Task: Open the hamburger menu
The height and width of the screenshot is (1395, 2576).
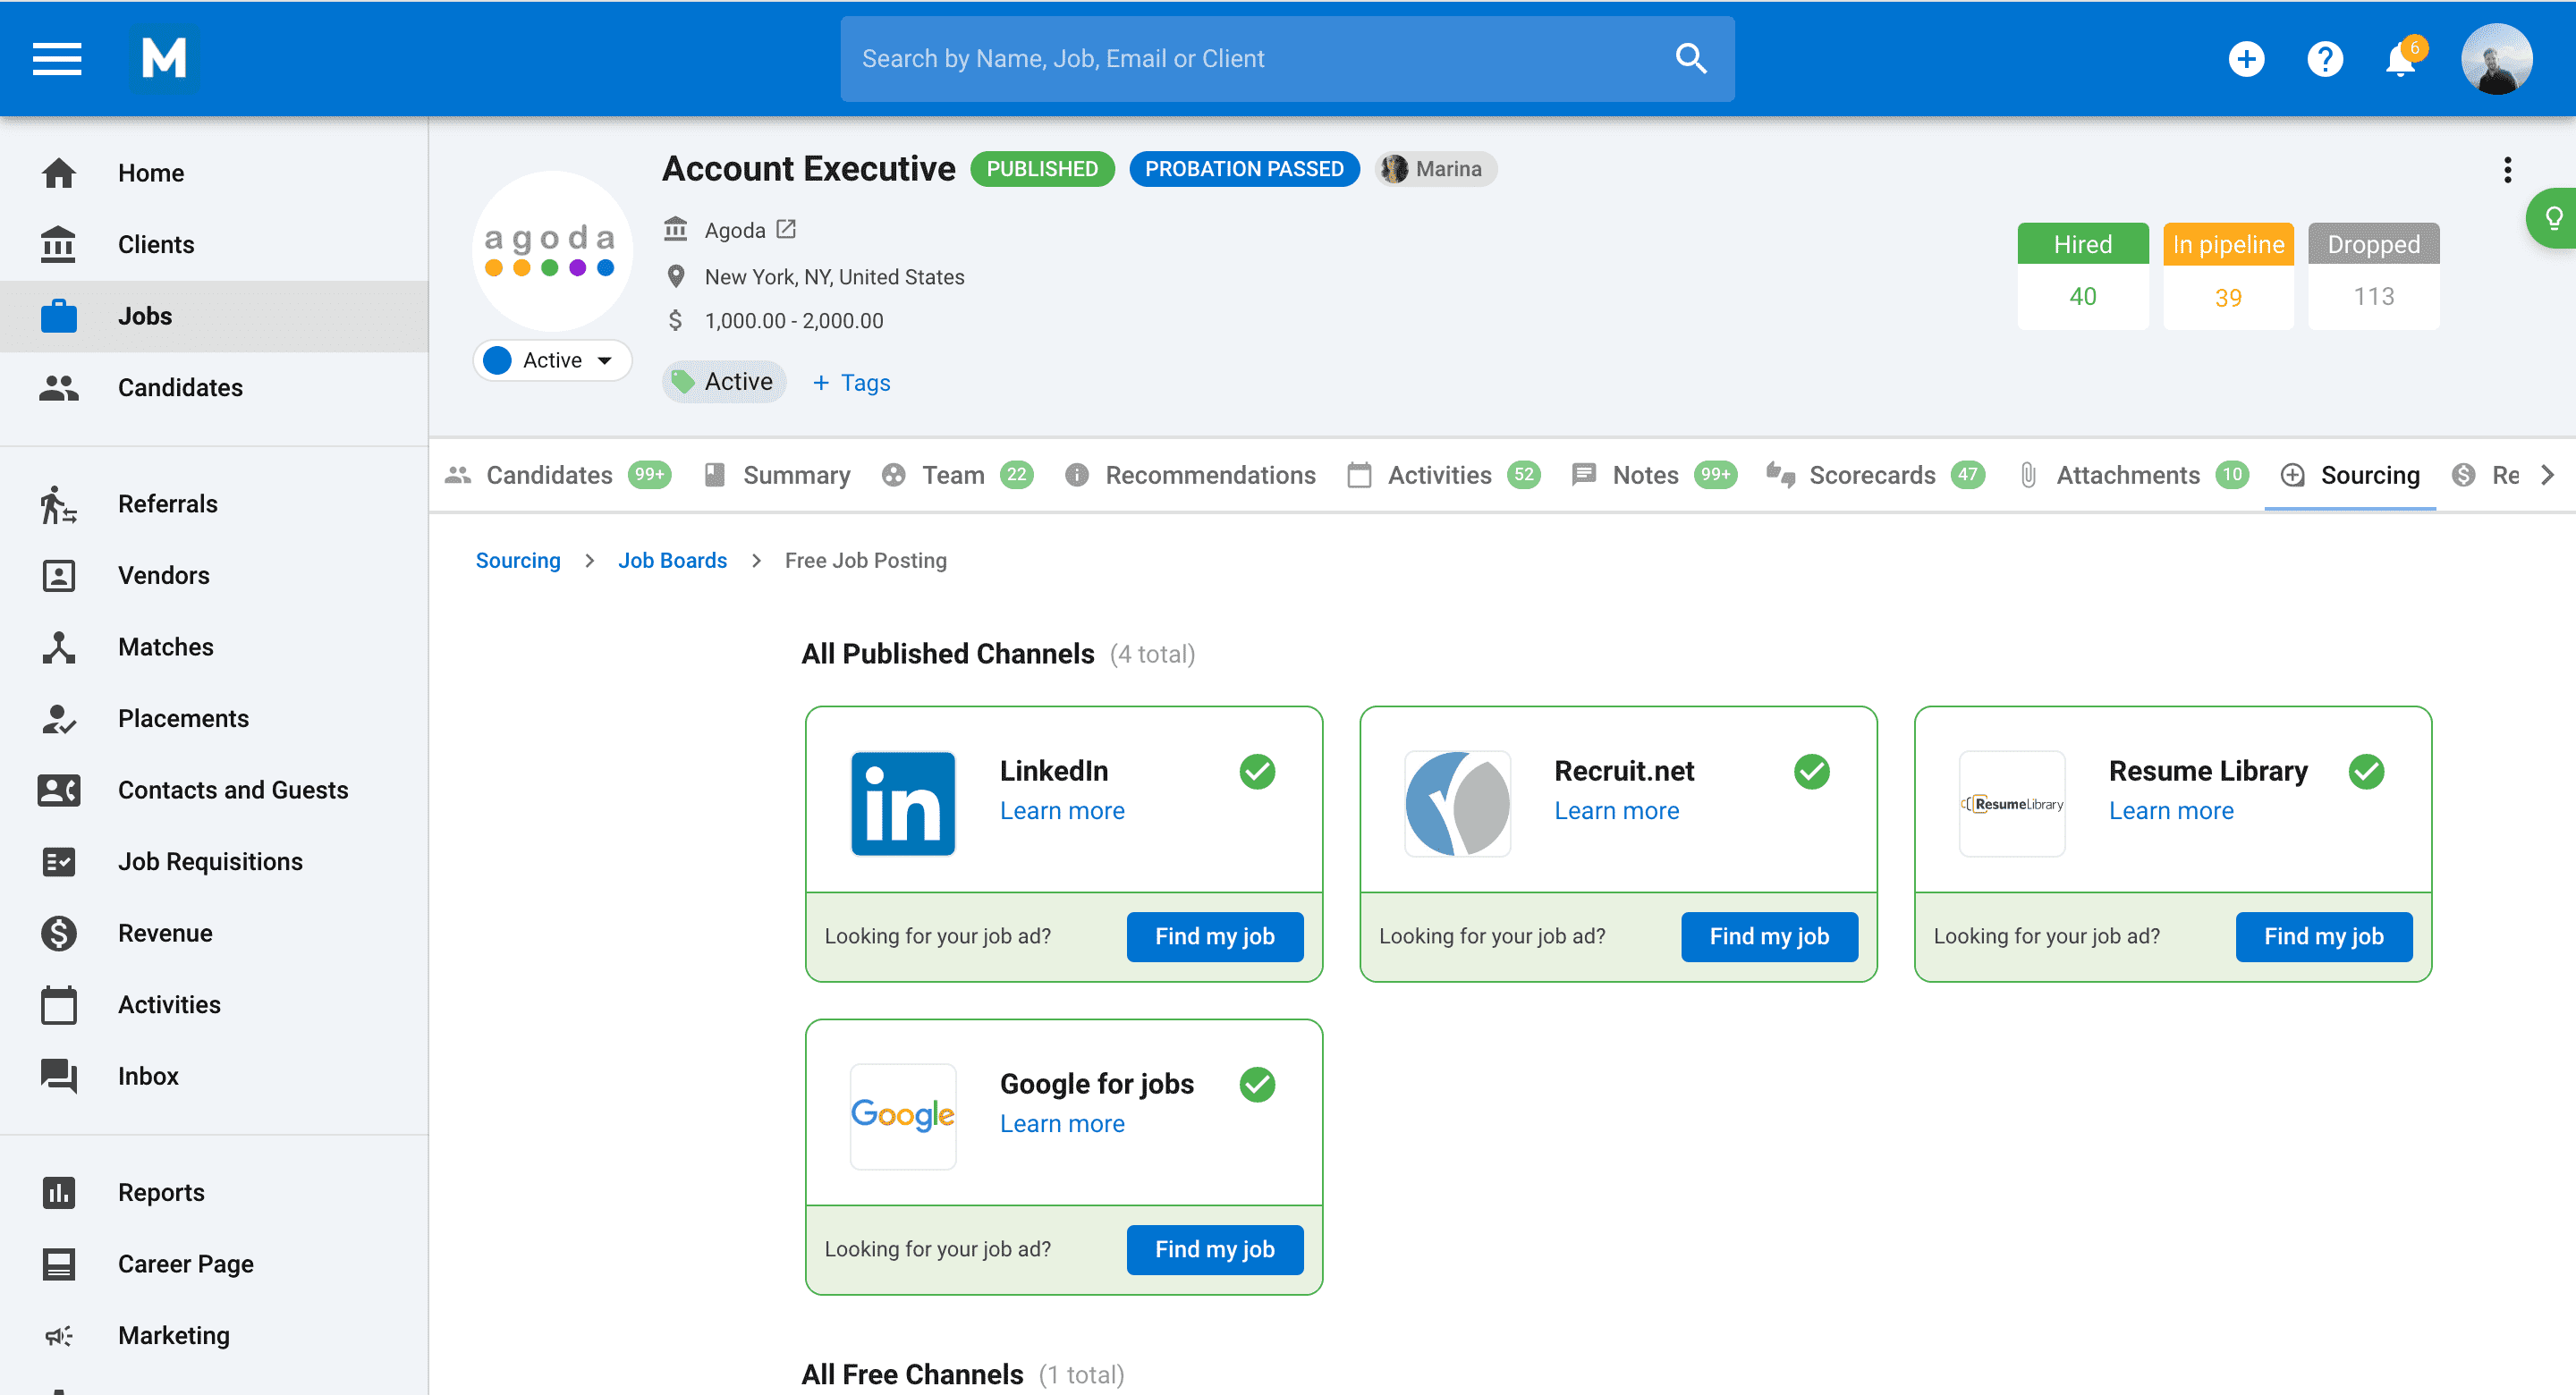Action: (x=57, y=59)
